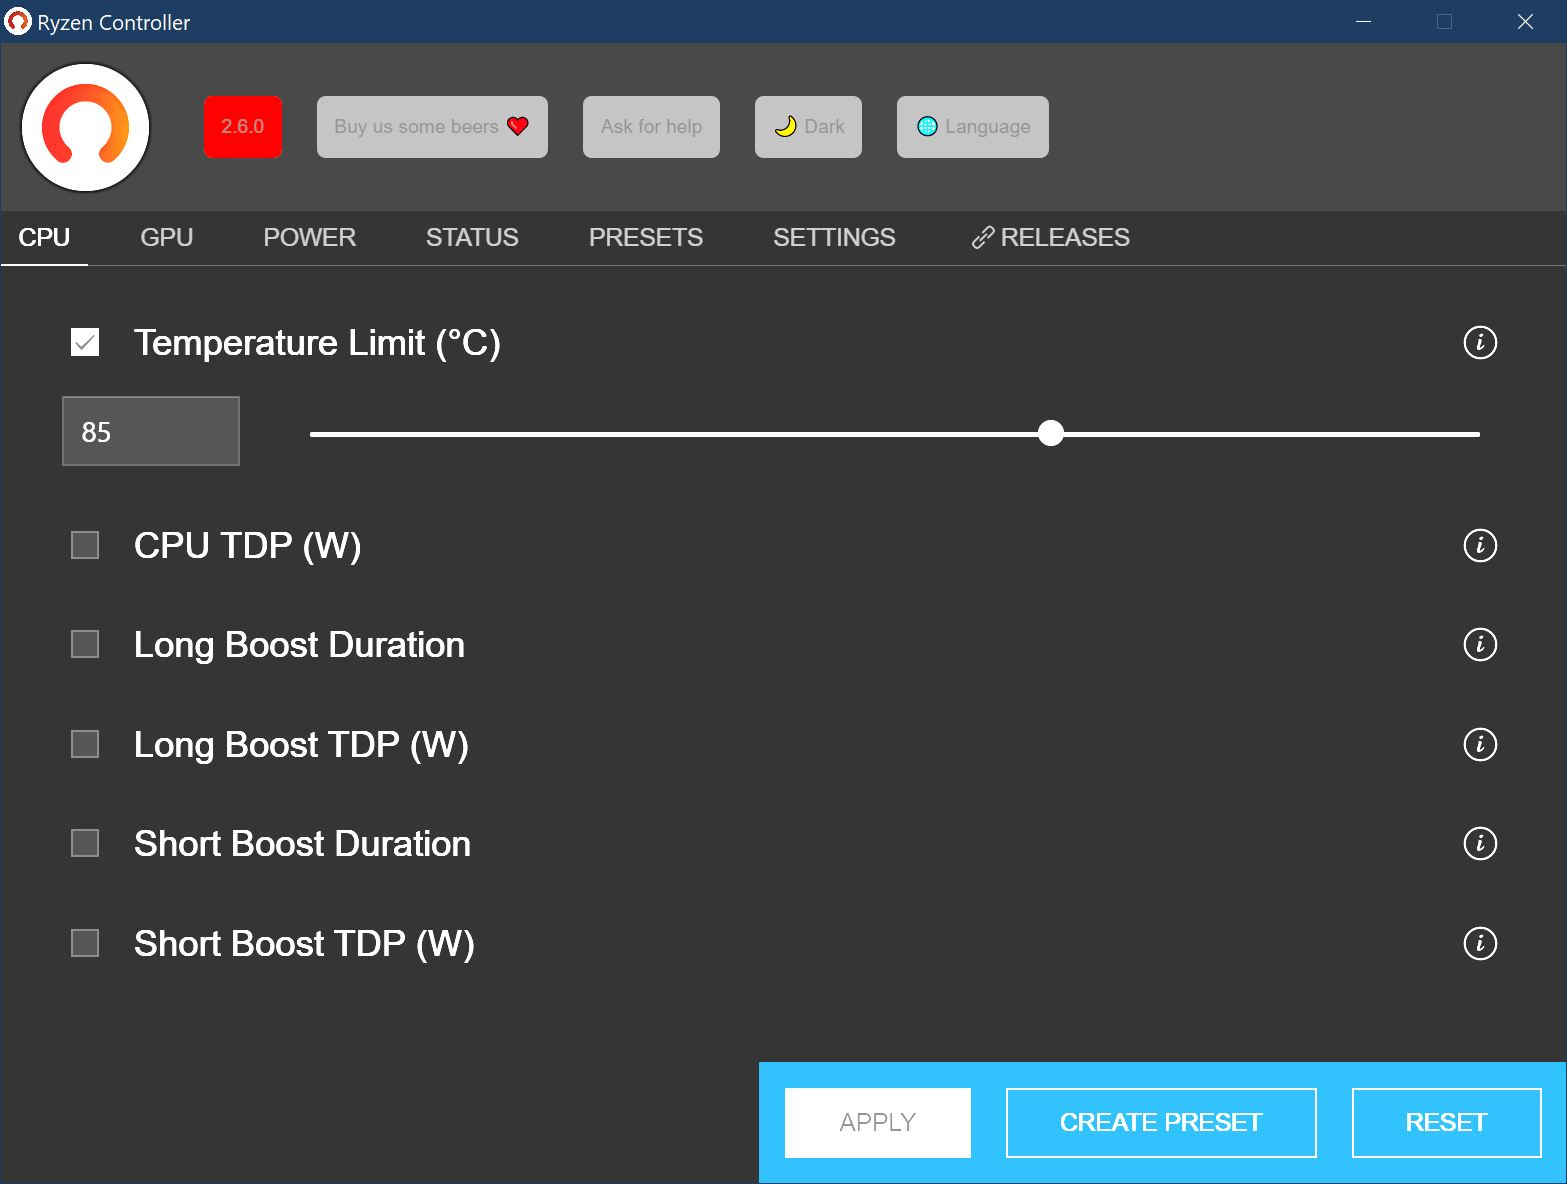View info for Short Boost Duration
1567x1184 pixels.
coord(1480,843)
